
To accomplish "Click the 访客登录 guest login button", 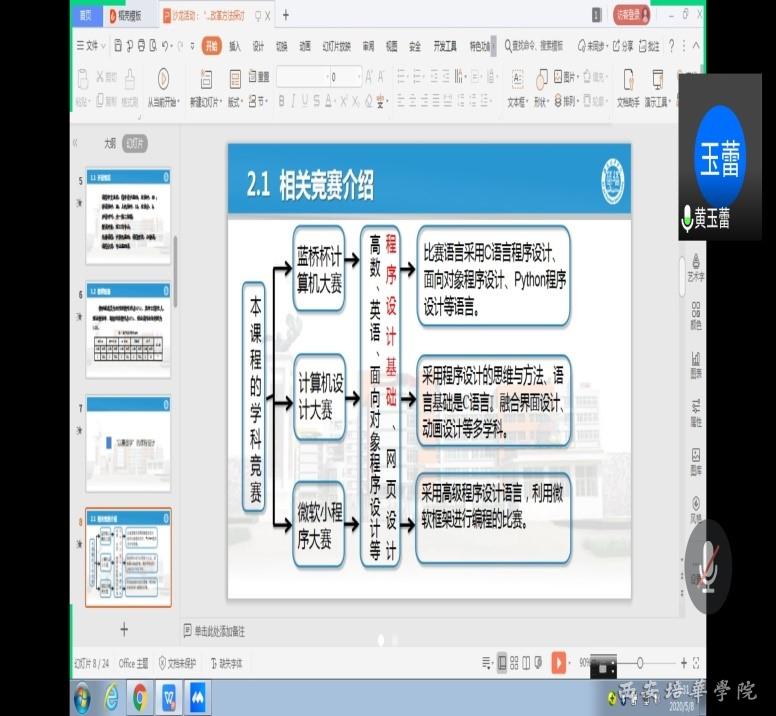I will pos(632,15).
